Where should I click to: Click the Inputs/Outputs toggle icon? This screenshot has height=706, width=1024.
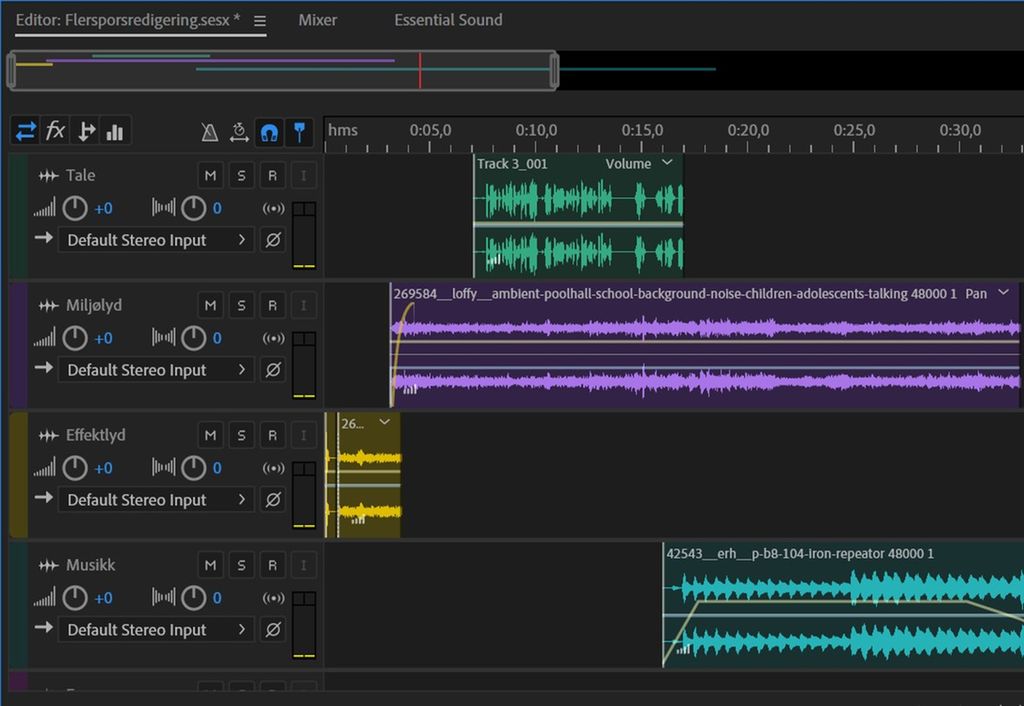(x=26, y=131)
